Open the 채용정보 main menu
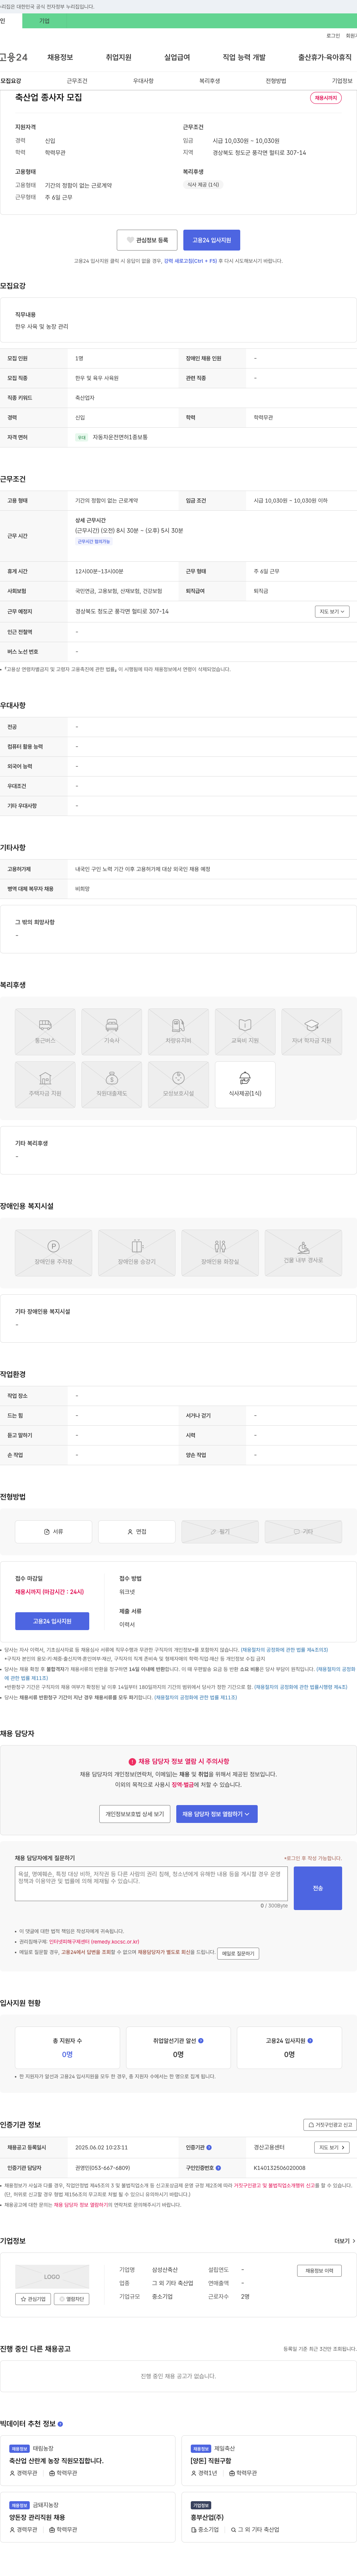Viewport: 357px width, 2576px height. 60,57
